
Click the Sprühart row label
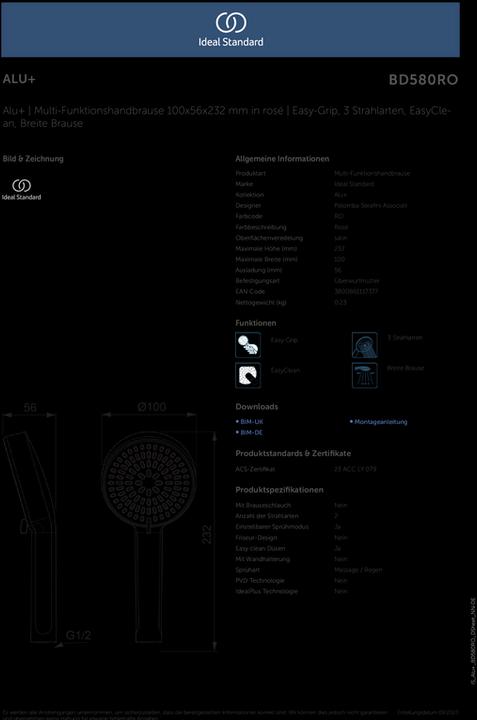[x=247, y=570]
